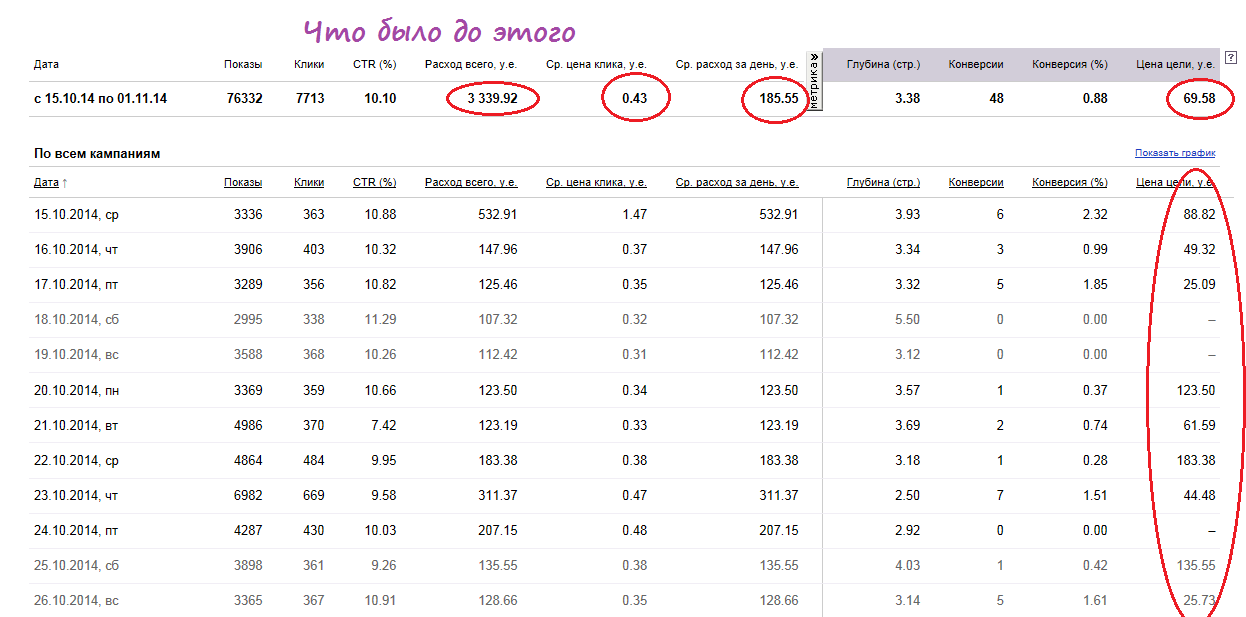
Task: Sort by underlined "Показы" header
Action: (x=243, y=183)
